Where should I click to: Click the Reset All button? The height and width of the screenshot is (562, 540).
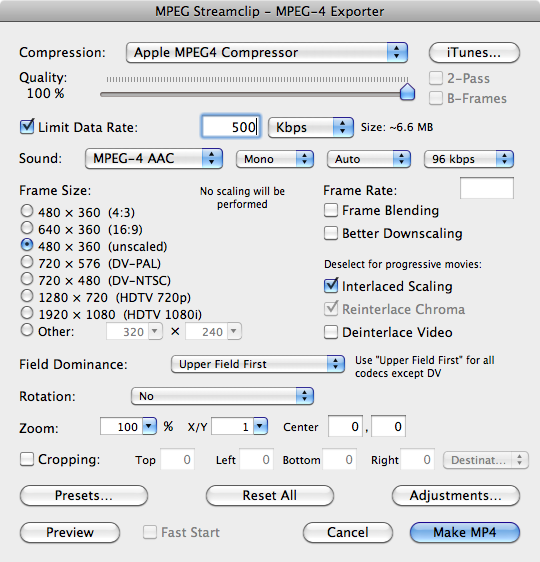click(x=269, y=495)
